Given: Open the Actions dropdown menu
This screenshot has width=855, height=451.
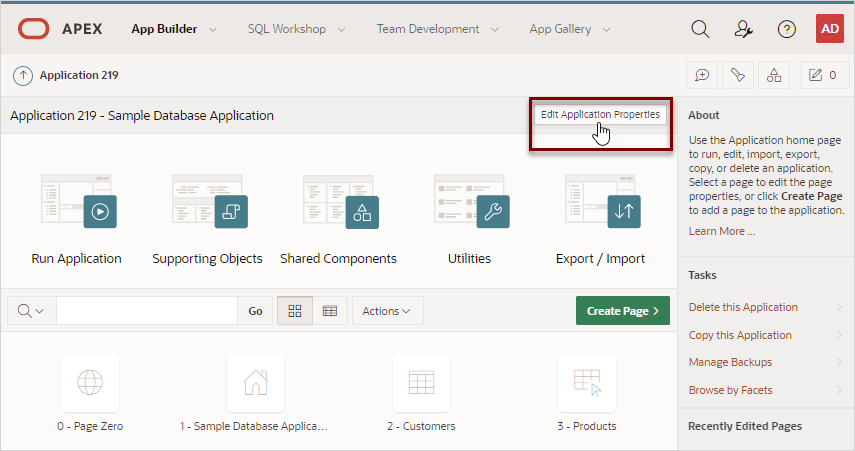Looking at the screenshot, I should 387,311.
